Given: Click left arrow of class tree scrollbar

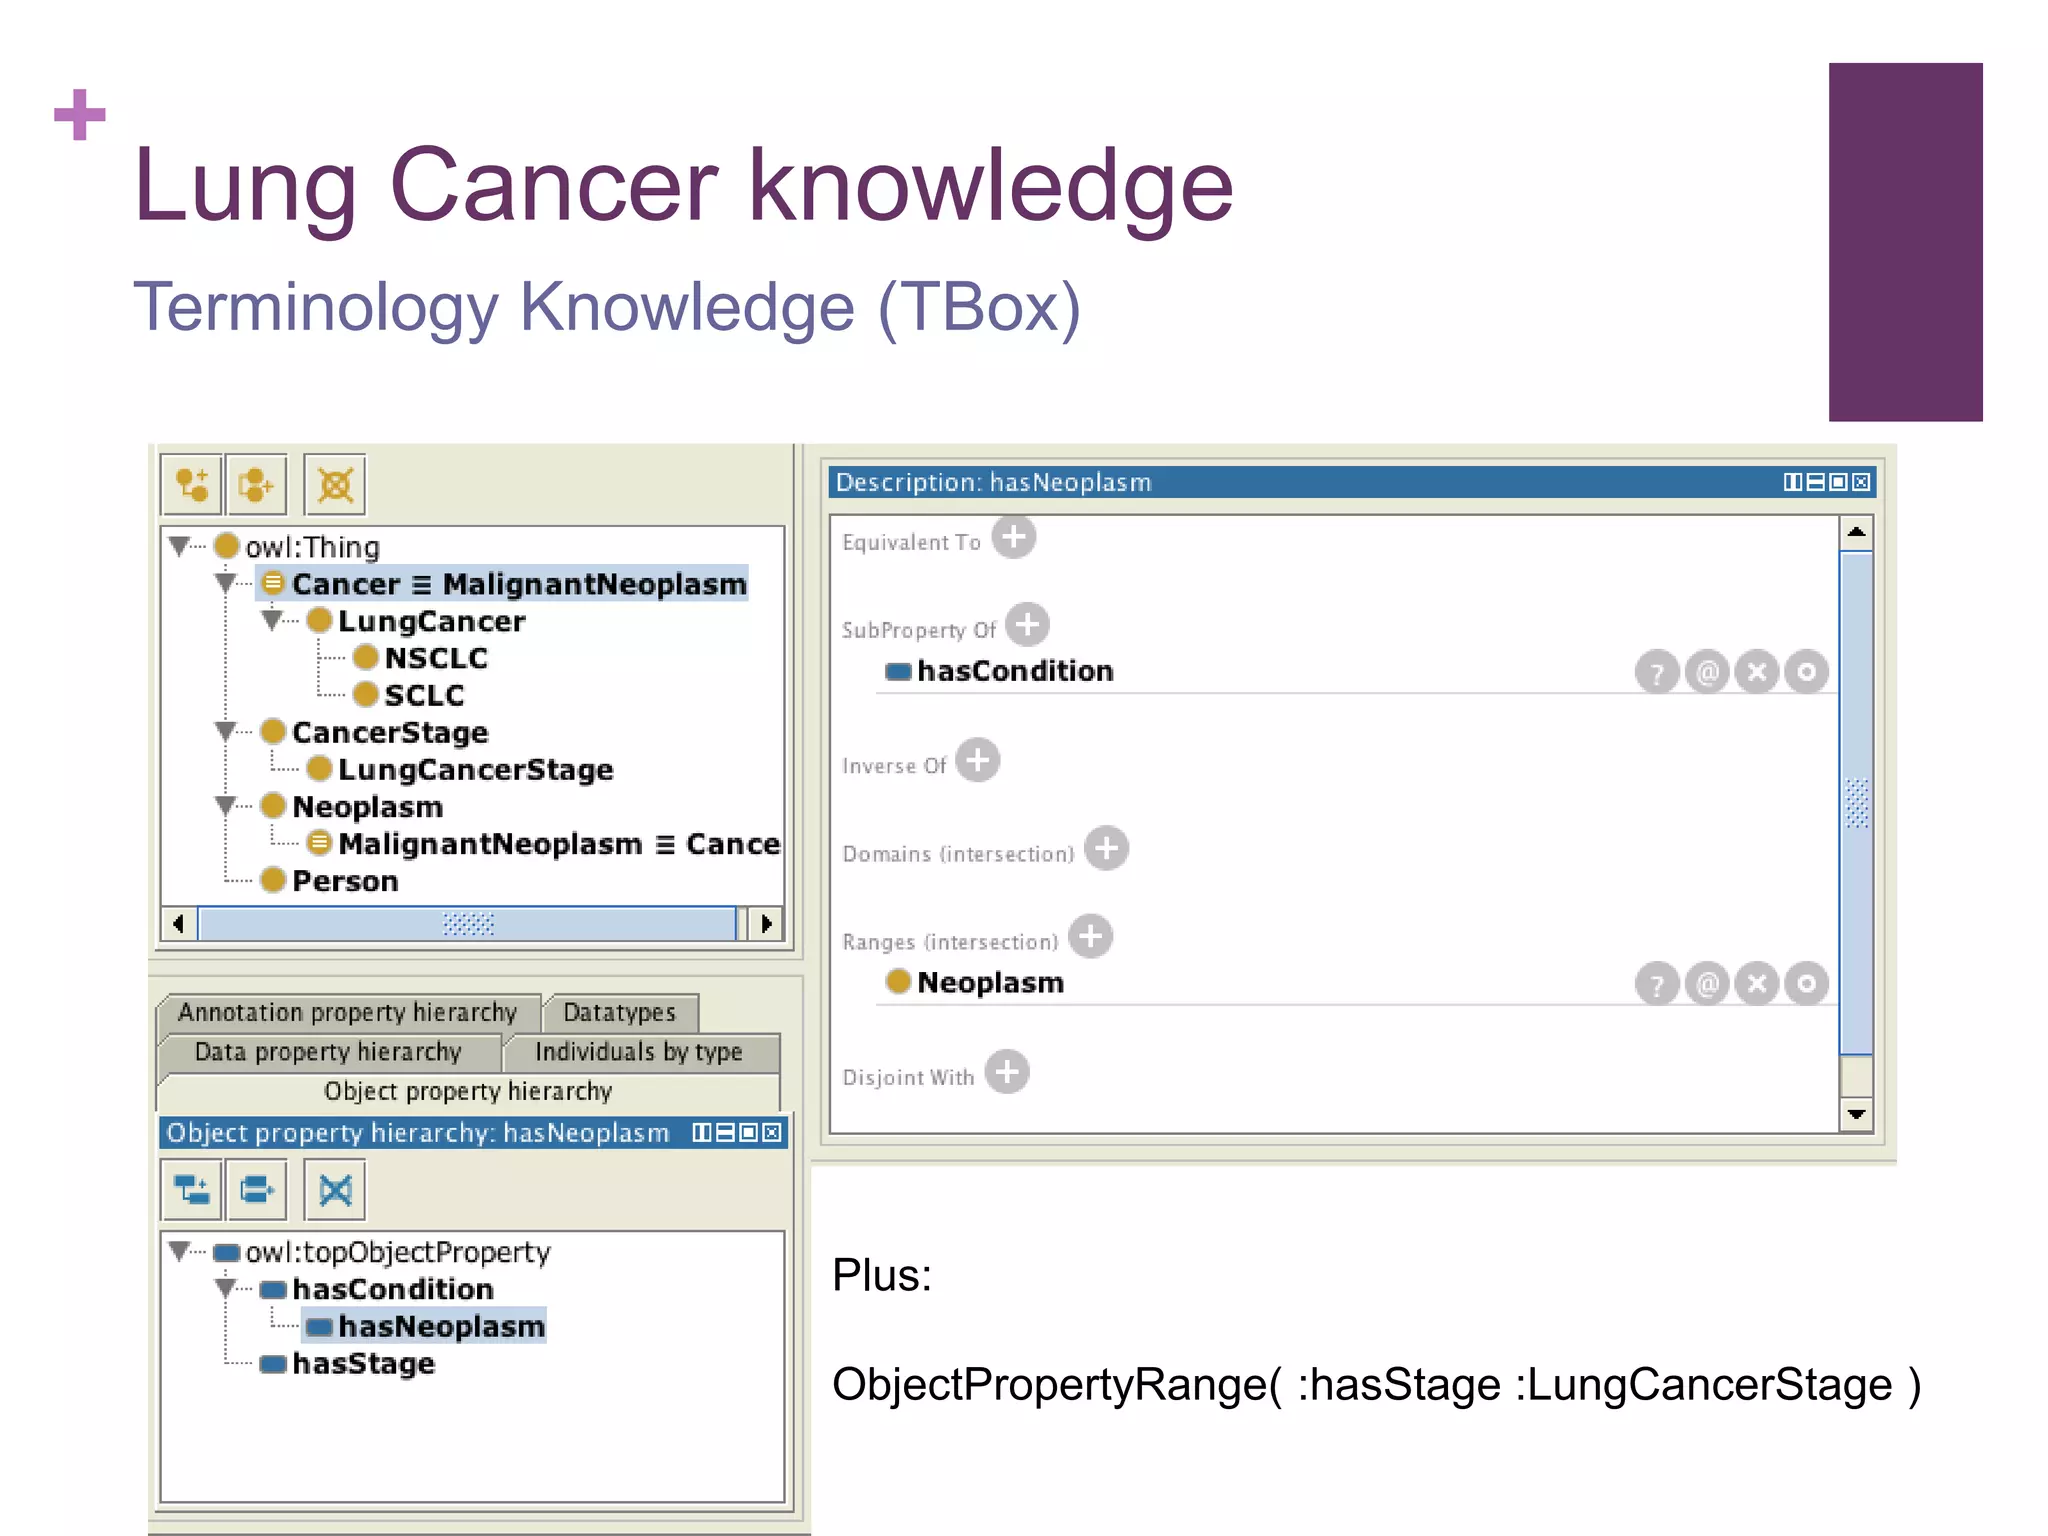Looking at the screenshot, I should click(x=179, y=923).
